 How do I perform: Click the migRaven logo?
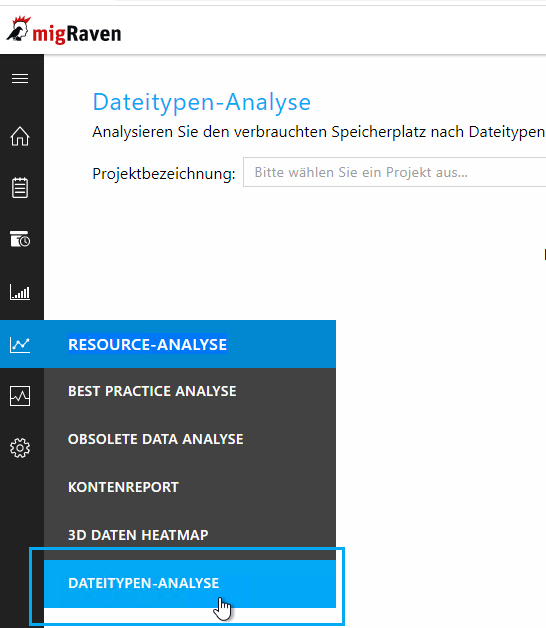(64, 31)
